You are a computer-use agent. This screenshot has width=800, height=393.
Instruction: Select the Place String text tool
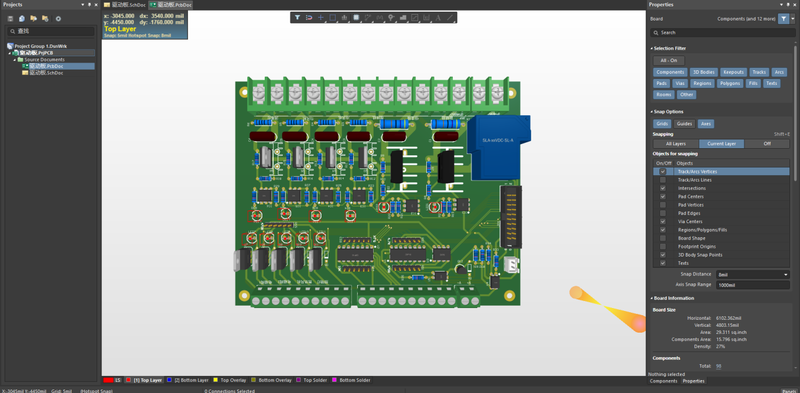(438, 17)
